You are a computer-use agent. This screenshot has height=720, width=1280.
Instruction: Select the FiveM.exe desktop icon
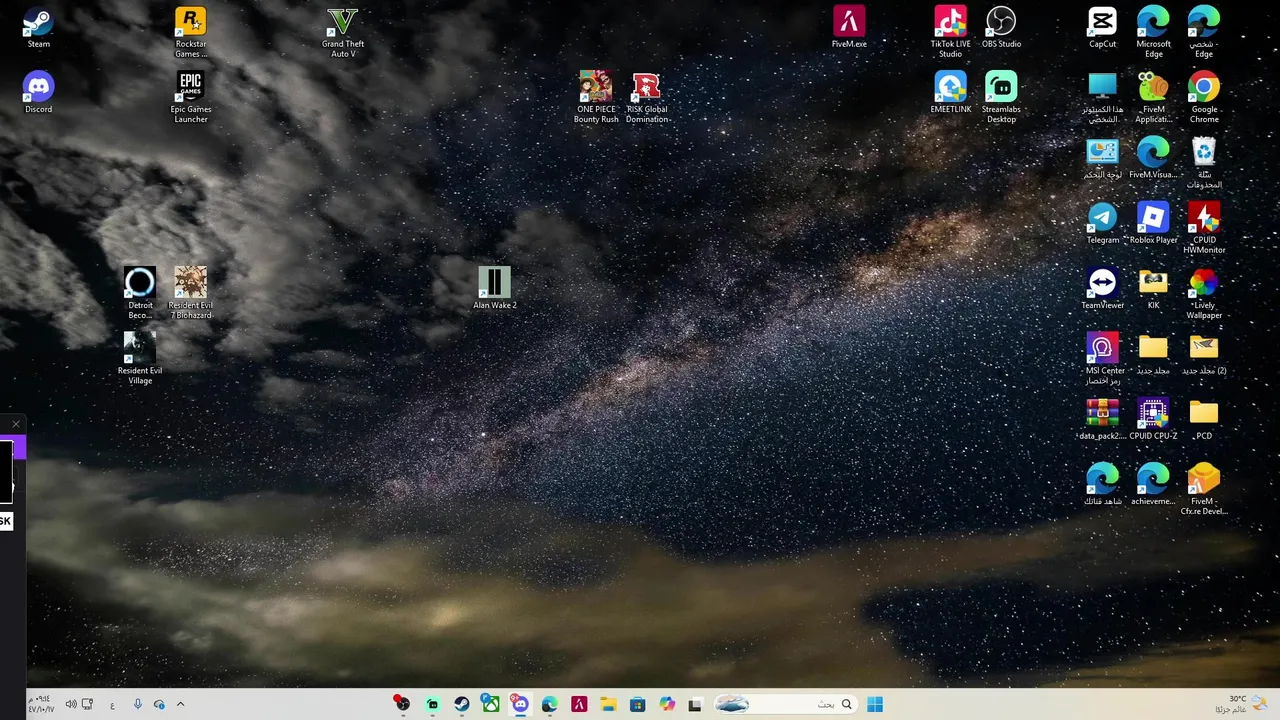(849, 28)
